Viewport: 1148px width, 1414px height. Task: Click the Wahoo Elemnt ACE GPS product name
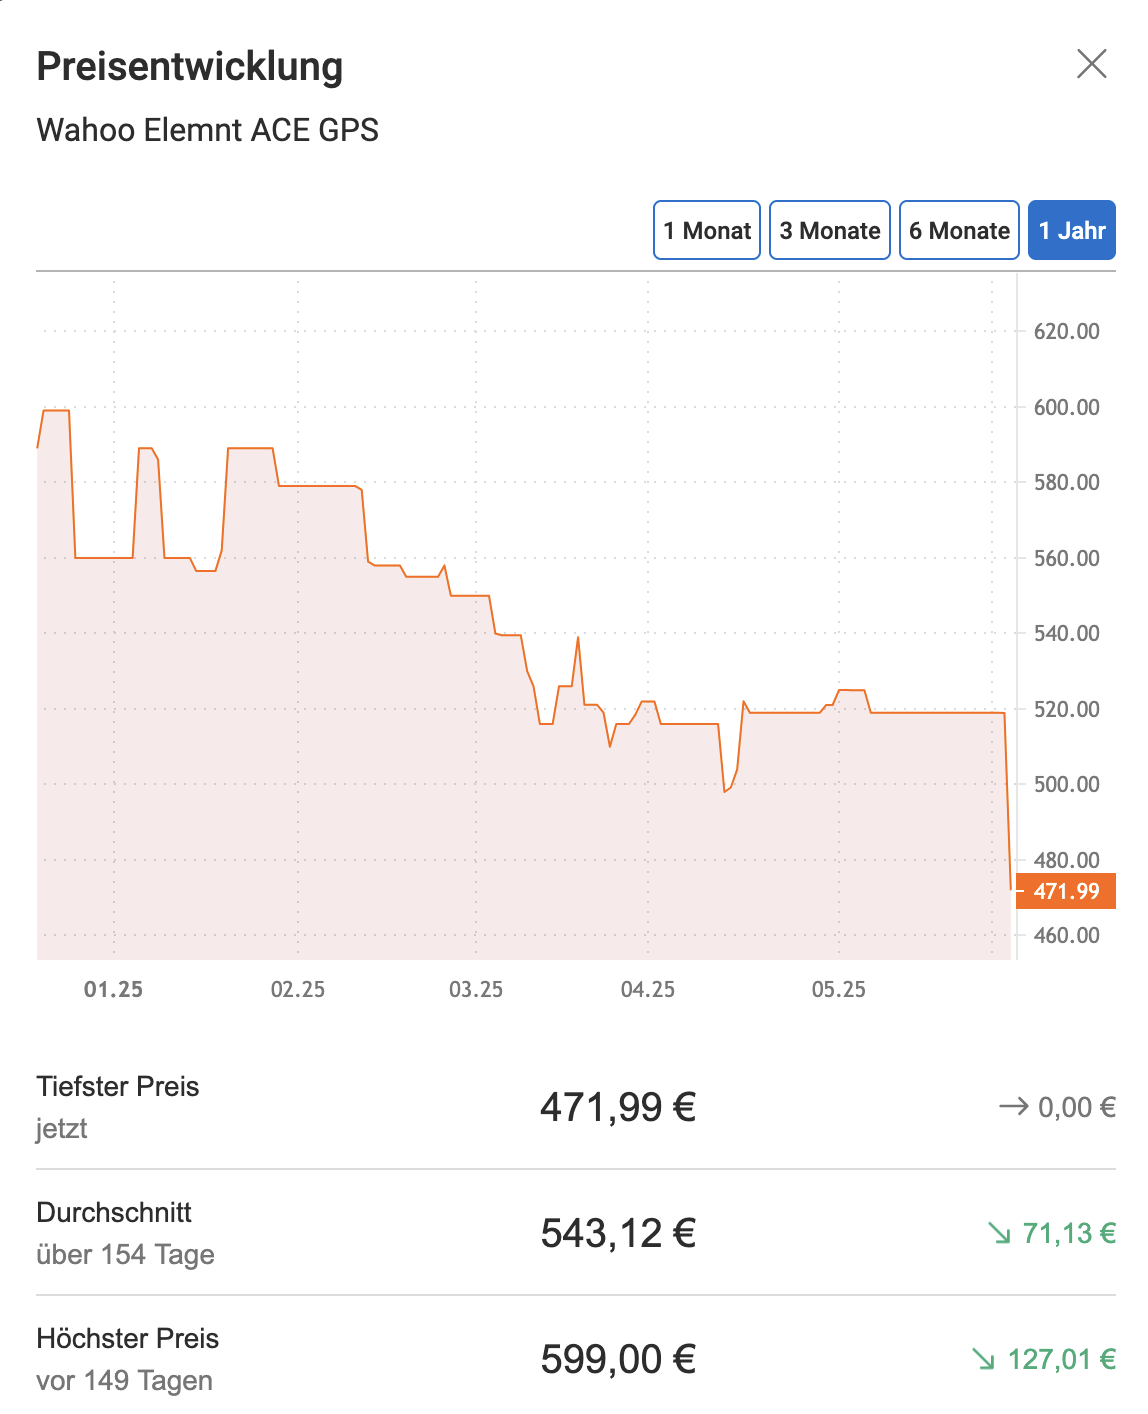click(207, 130)
